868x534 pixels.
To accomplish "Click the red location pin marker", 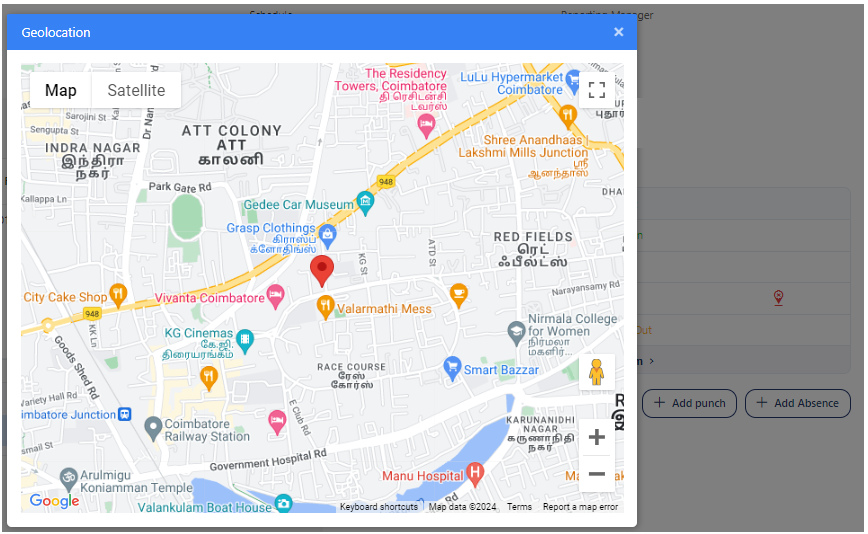I will (321, 270).
